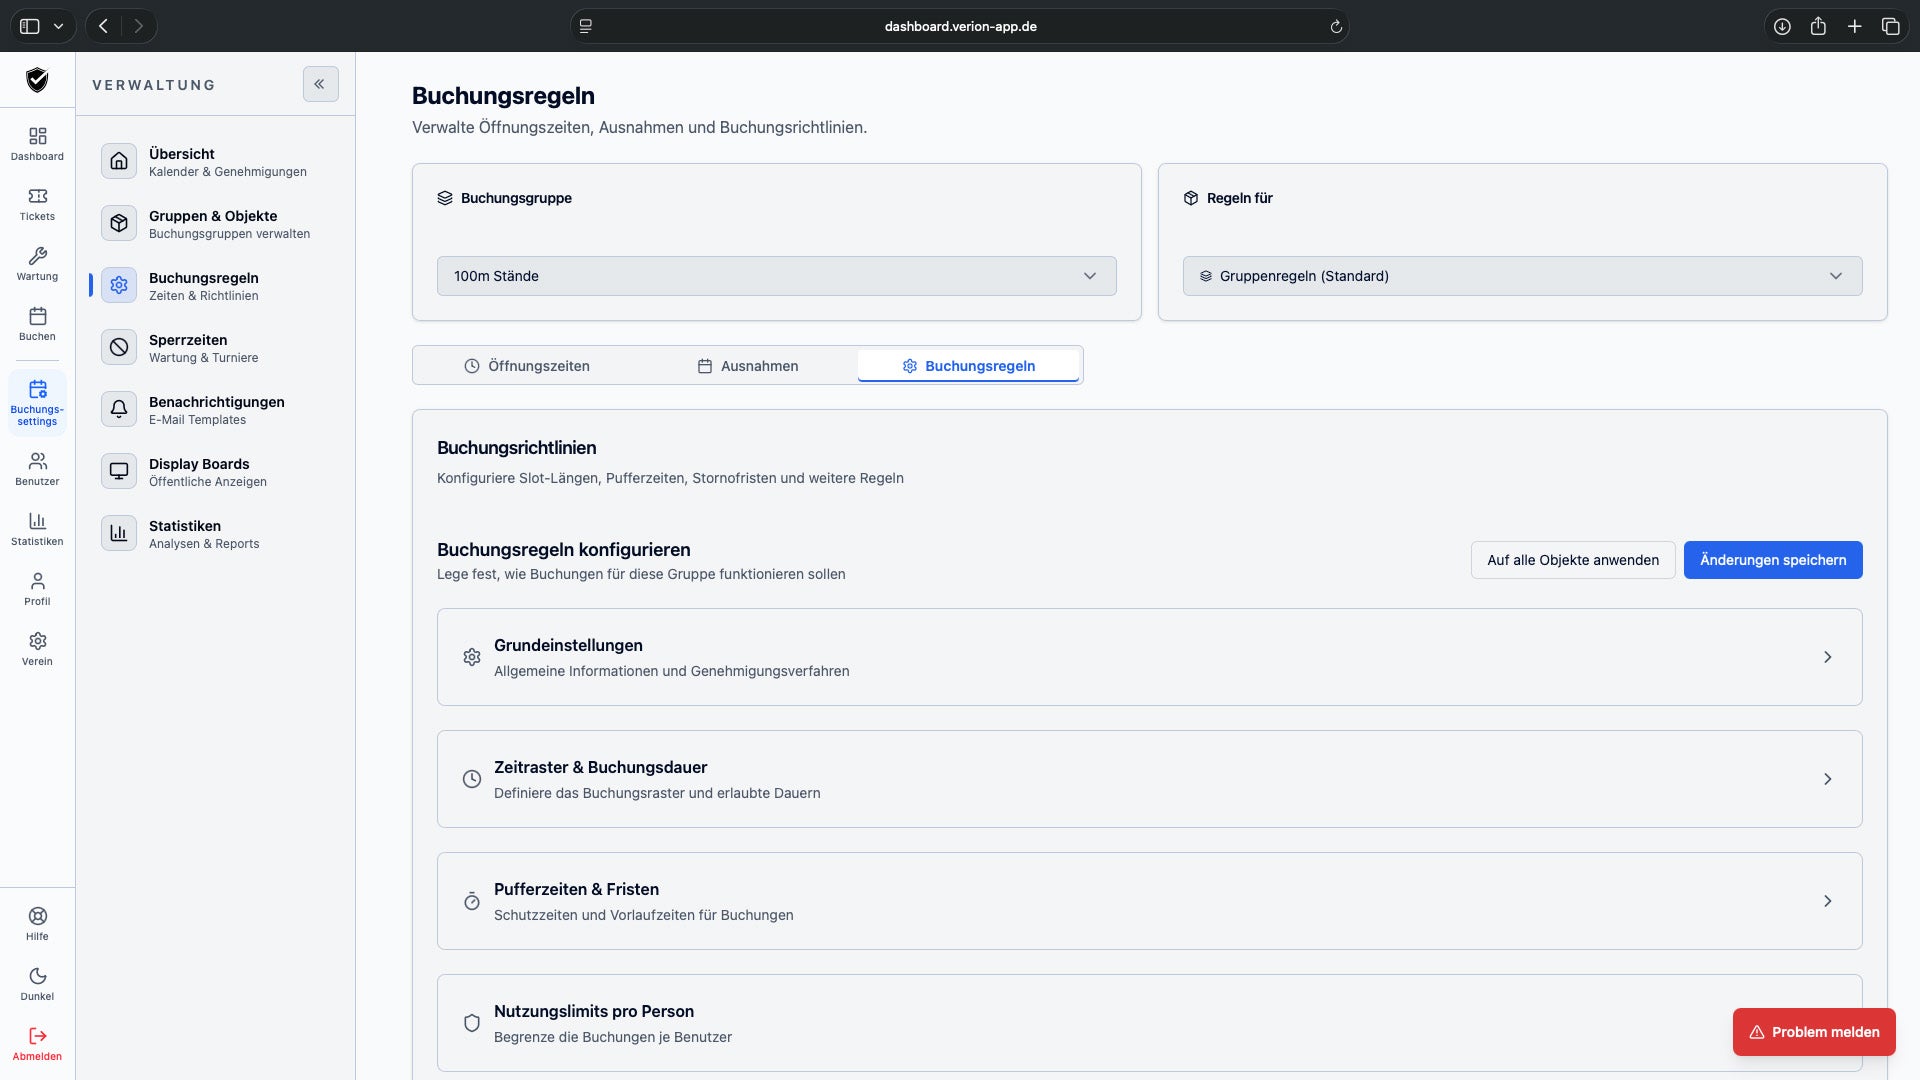Click the Übersicht home icon

pos(119,161)
